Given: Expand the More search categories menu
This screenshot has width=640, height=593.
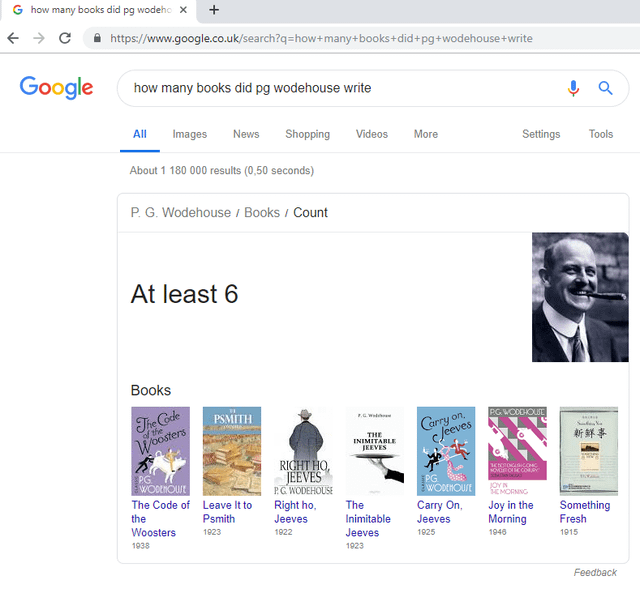Looking at the screenshot, I should (425, 134).
